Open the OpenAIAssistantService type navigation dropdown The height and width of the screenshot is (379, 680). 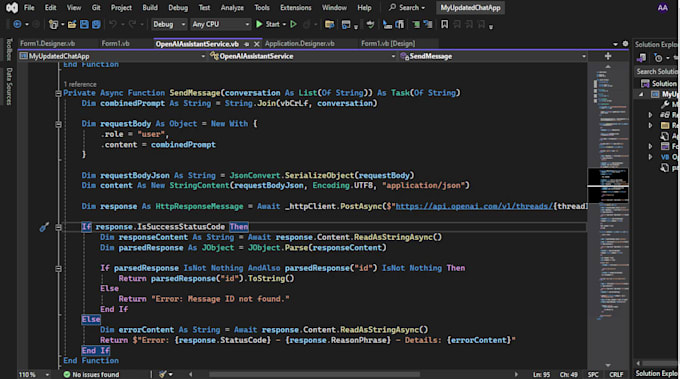(302, 56)
